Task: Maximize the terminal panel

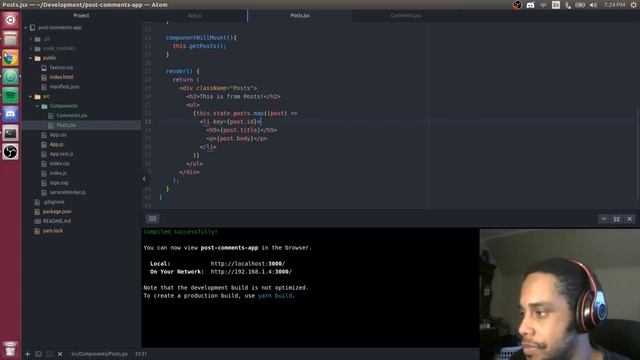Action: pyautogui.click(x=616, y=219)
